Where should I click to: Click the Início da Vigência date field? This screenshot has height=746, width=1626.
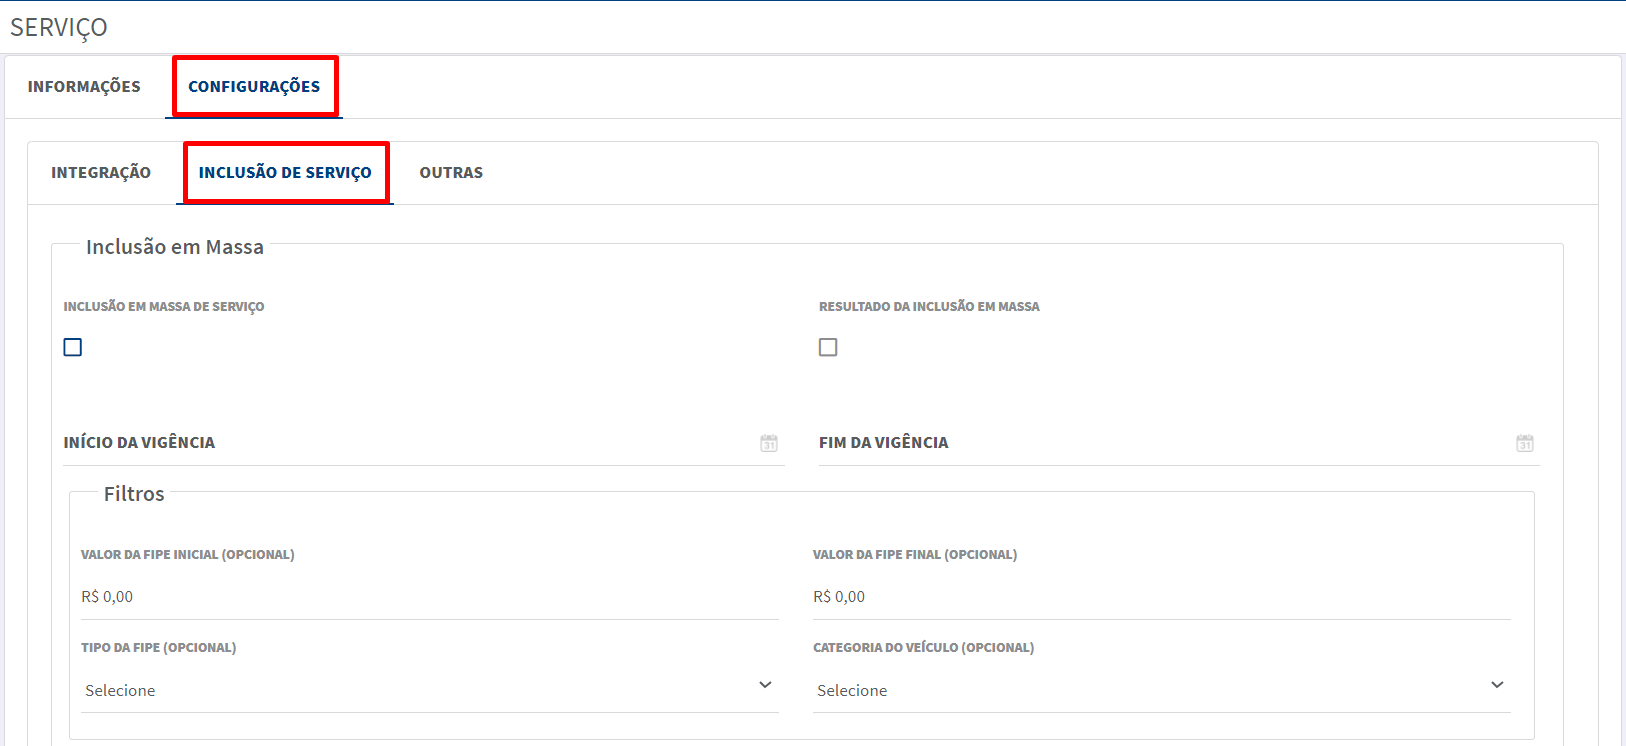pyautogui.click(x=424, y=443)
